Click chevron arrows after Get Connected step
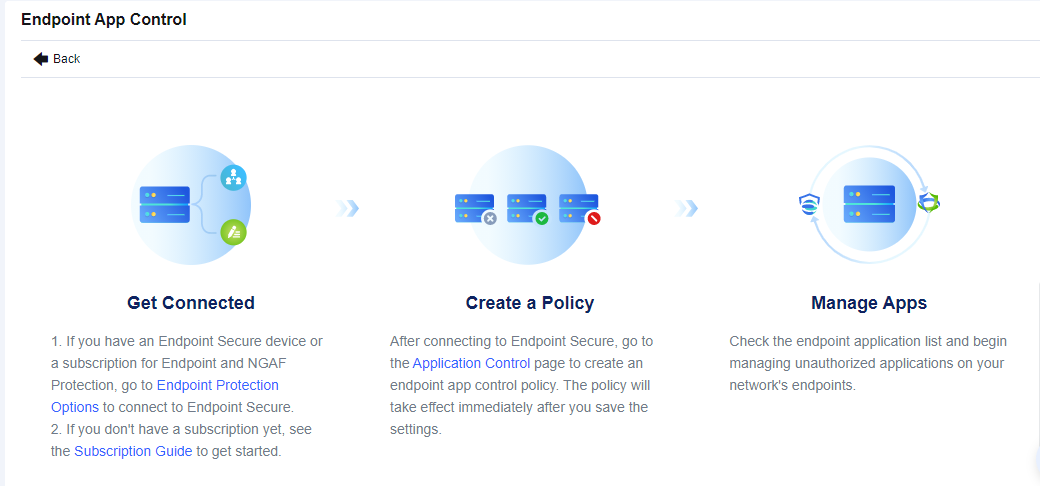 [347, 208]
